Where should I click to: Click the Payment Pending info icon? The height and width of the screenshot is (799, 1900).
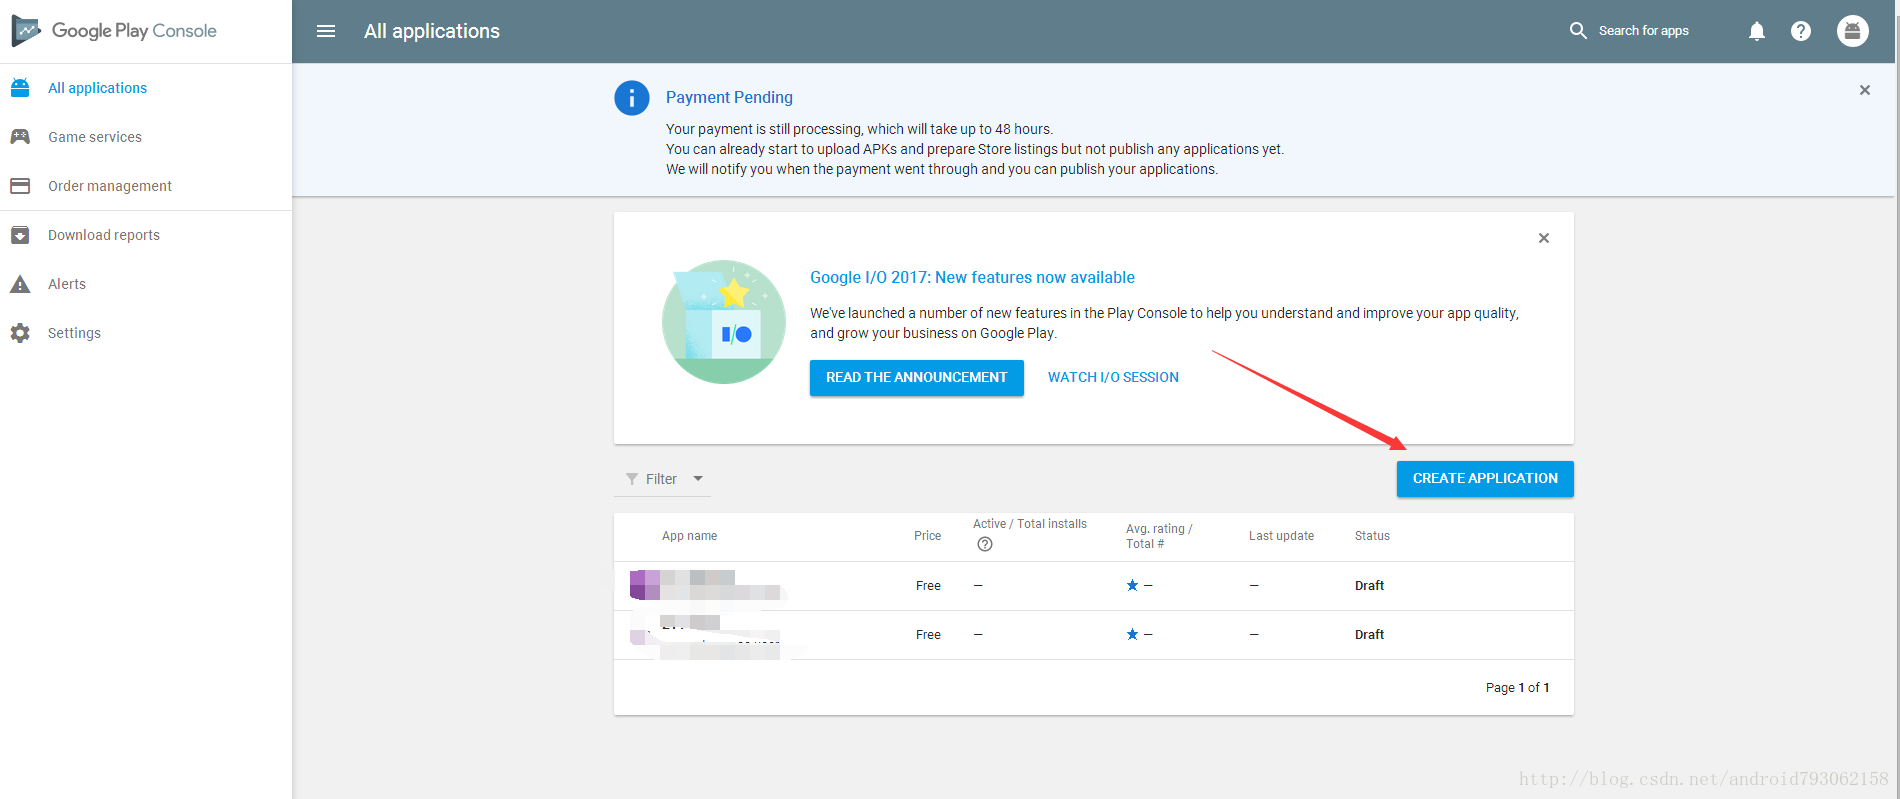click(x=632, y=98)
